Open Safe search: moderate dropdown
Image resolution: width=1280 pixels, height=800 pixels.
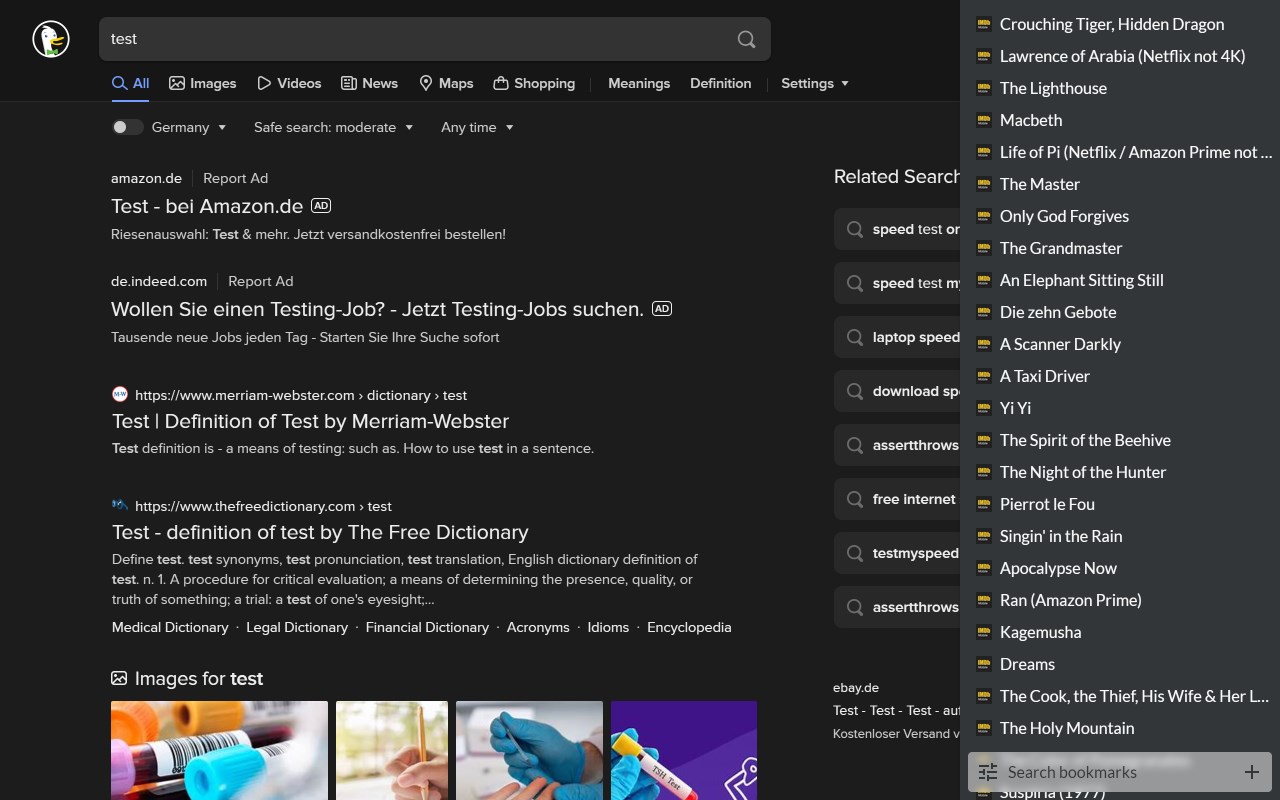(x=333, y=127)
